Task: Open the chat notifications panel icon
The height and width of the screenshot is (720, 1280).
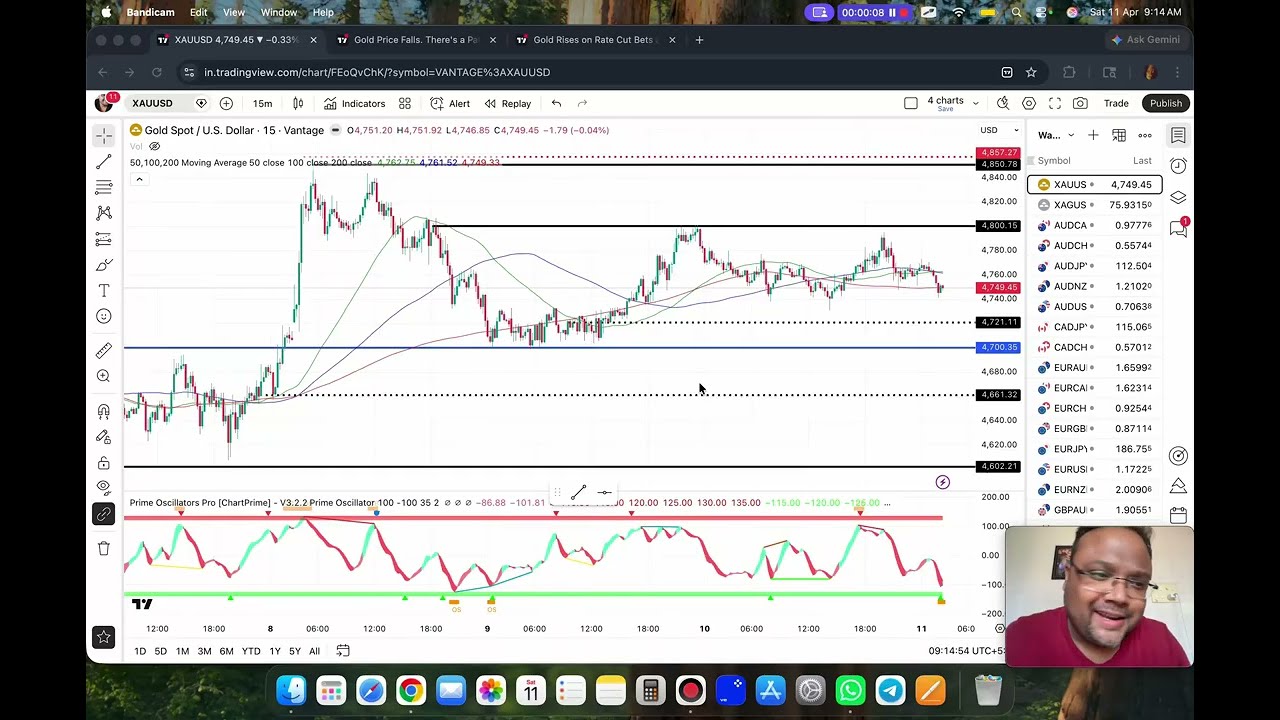Action: point(1178,229)
